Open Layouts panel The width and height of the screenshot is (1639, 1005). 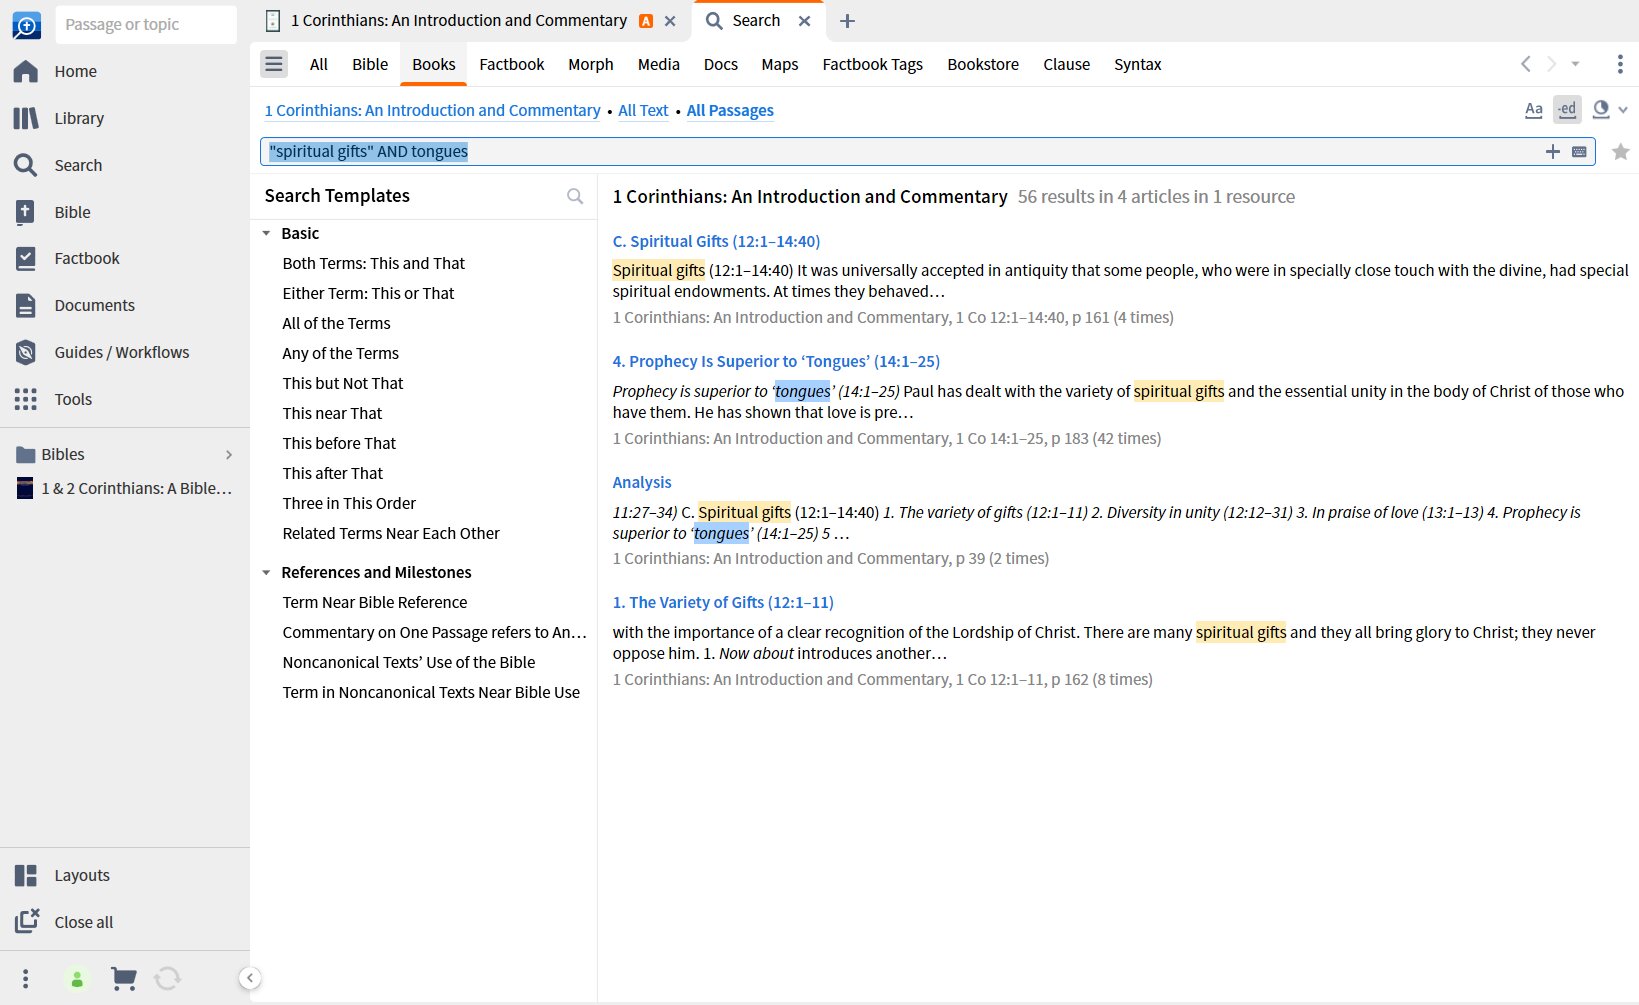pos(82,875)
